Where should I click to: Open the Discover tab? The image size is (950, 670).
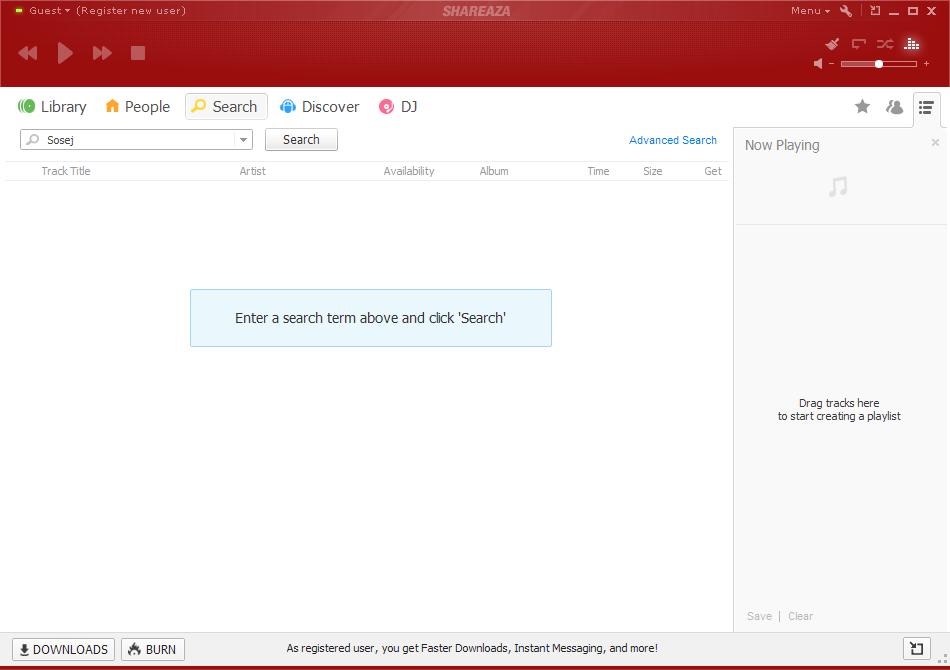(319, 107)
